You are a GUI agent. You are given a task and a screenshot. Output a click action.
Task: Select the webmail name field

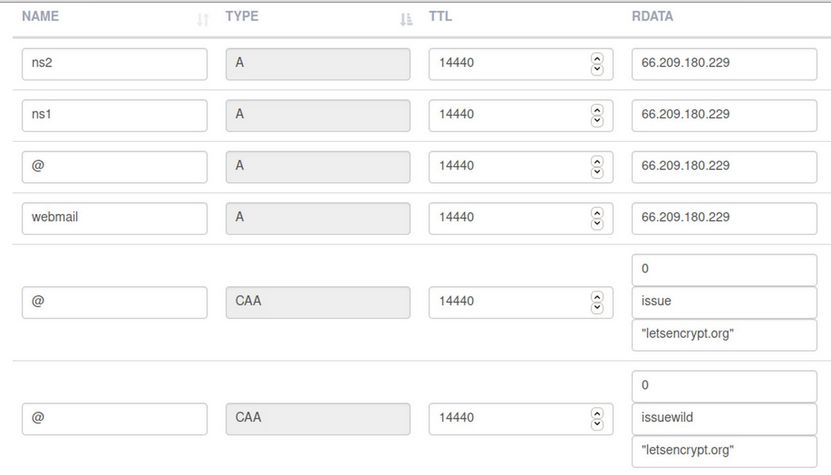pos(114,217)
